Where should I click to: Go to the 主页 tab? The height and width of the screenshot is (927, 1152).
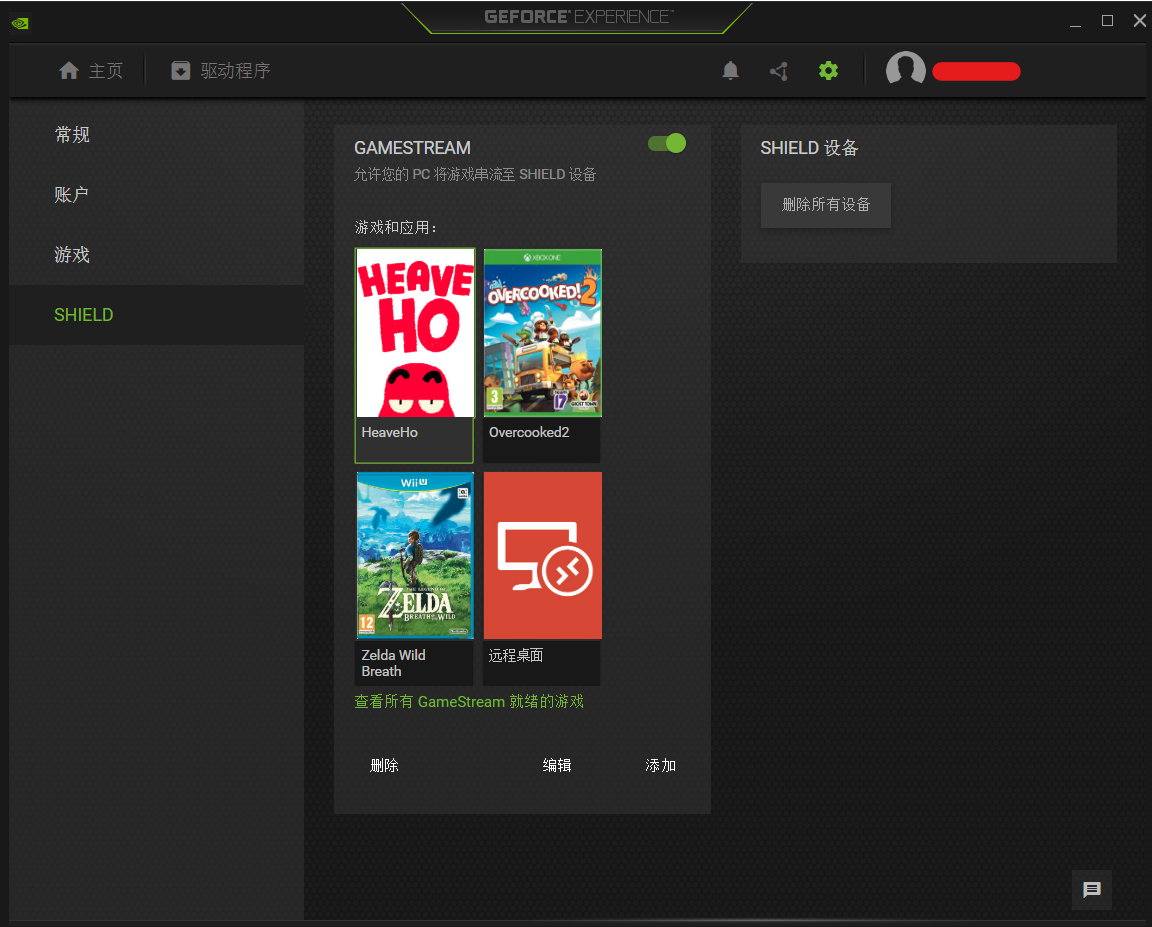91,71
